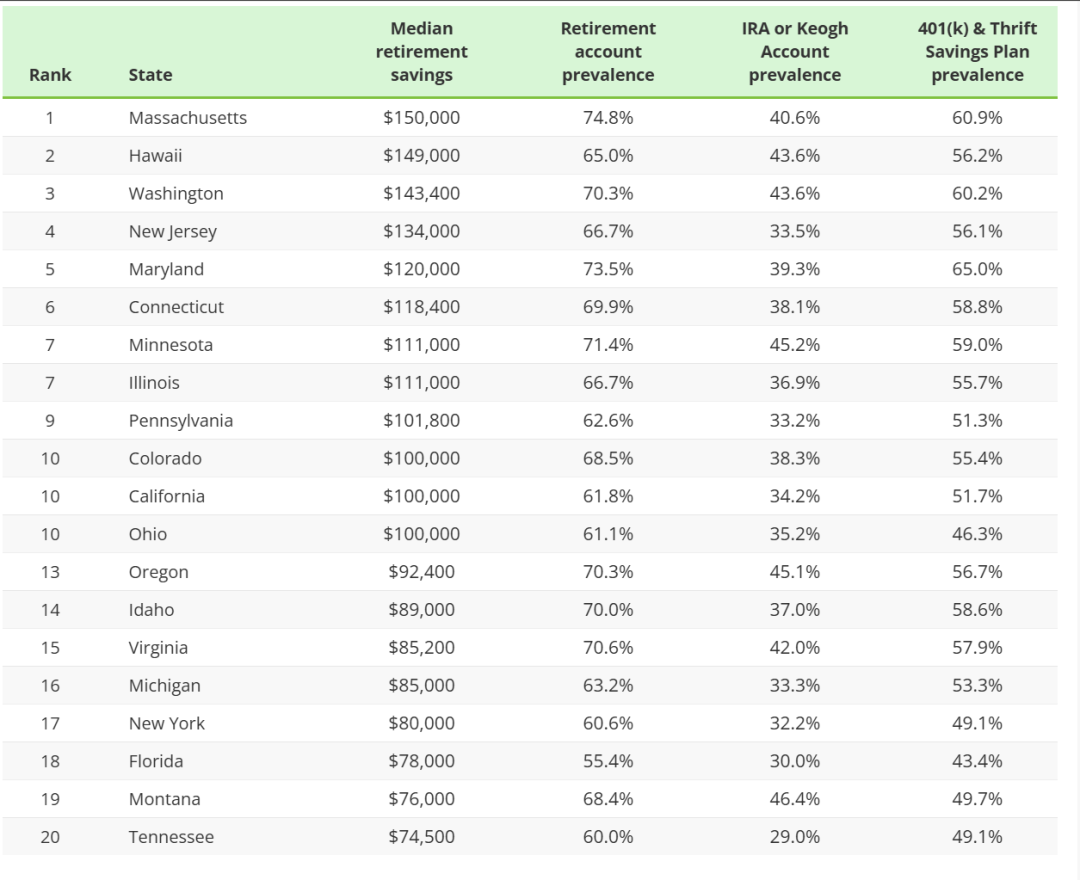
Task: Click Oregon's $92,400 savings value
Action: (421, 572)
